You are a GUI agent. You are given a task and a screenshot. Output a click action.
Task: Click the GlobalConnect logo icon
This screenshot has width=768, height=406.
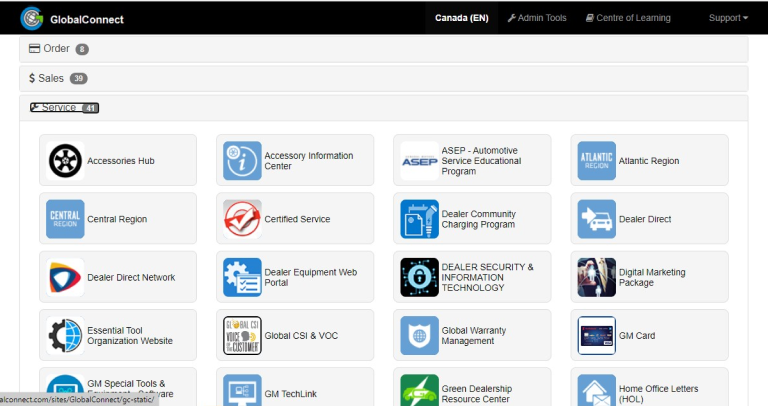[32, 19]
